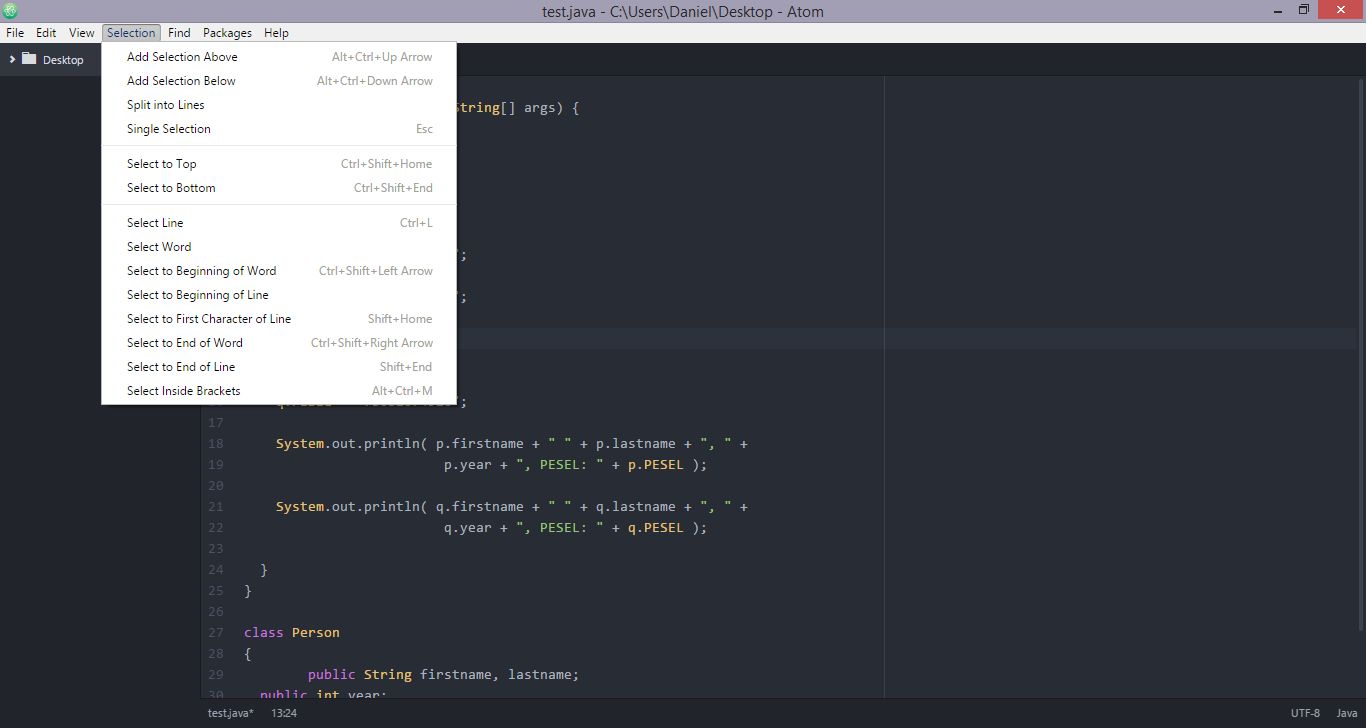Open the File menu

15,33
